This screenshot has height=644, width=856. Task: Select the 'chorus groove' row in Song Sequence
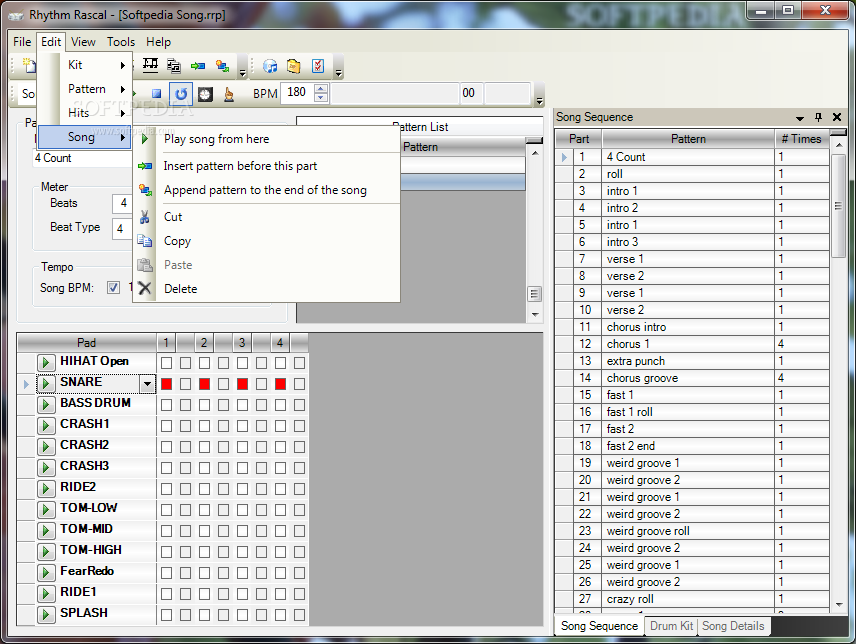click(x=692, y=378)
